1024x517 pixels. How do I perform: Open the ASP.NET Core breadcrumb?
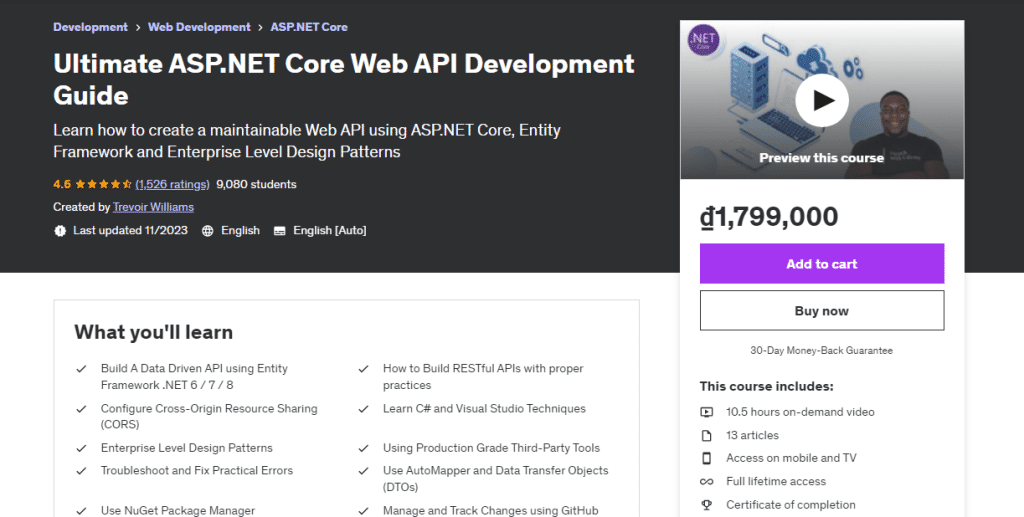(x=309, y=27)
